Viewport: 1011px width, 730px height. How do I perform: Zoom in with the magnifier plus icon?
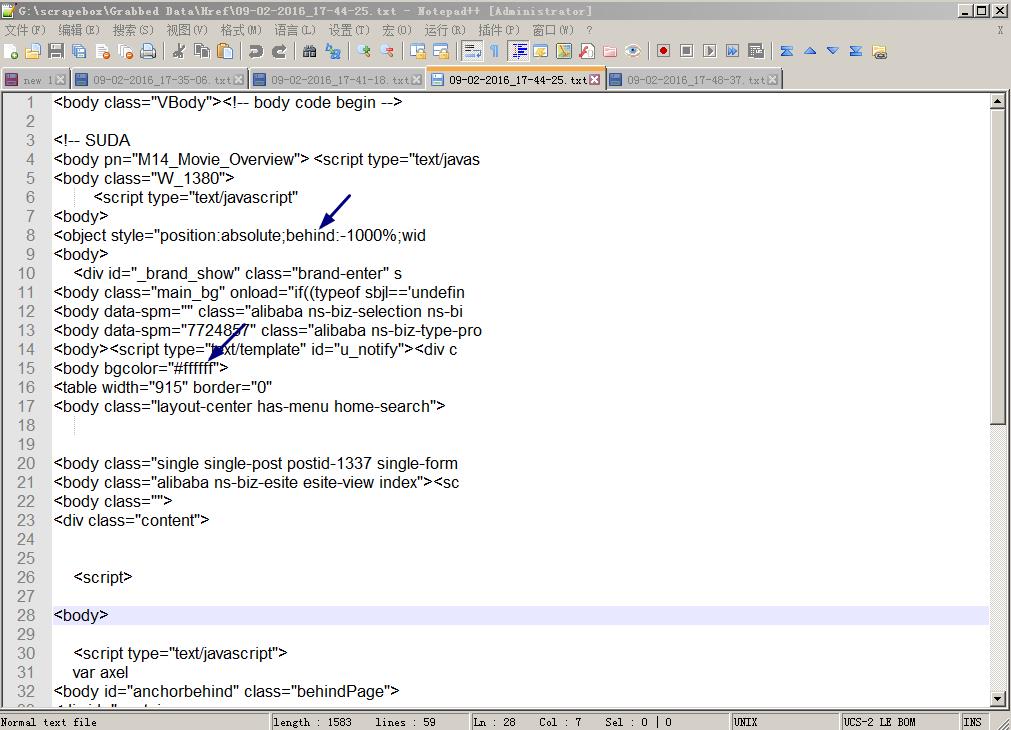364,52
